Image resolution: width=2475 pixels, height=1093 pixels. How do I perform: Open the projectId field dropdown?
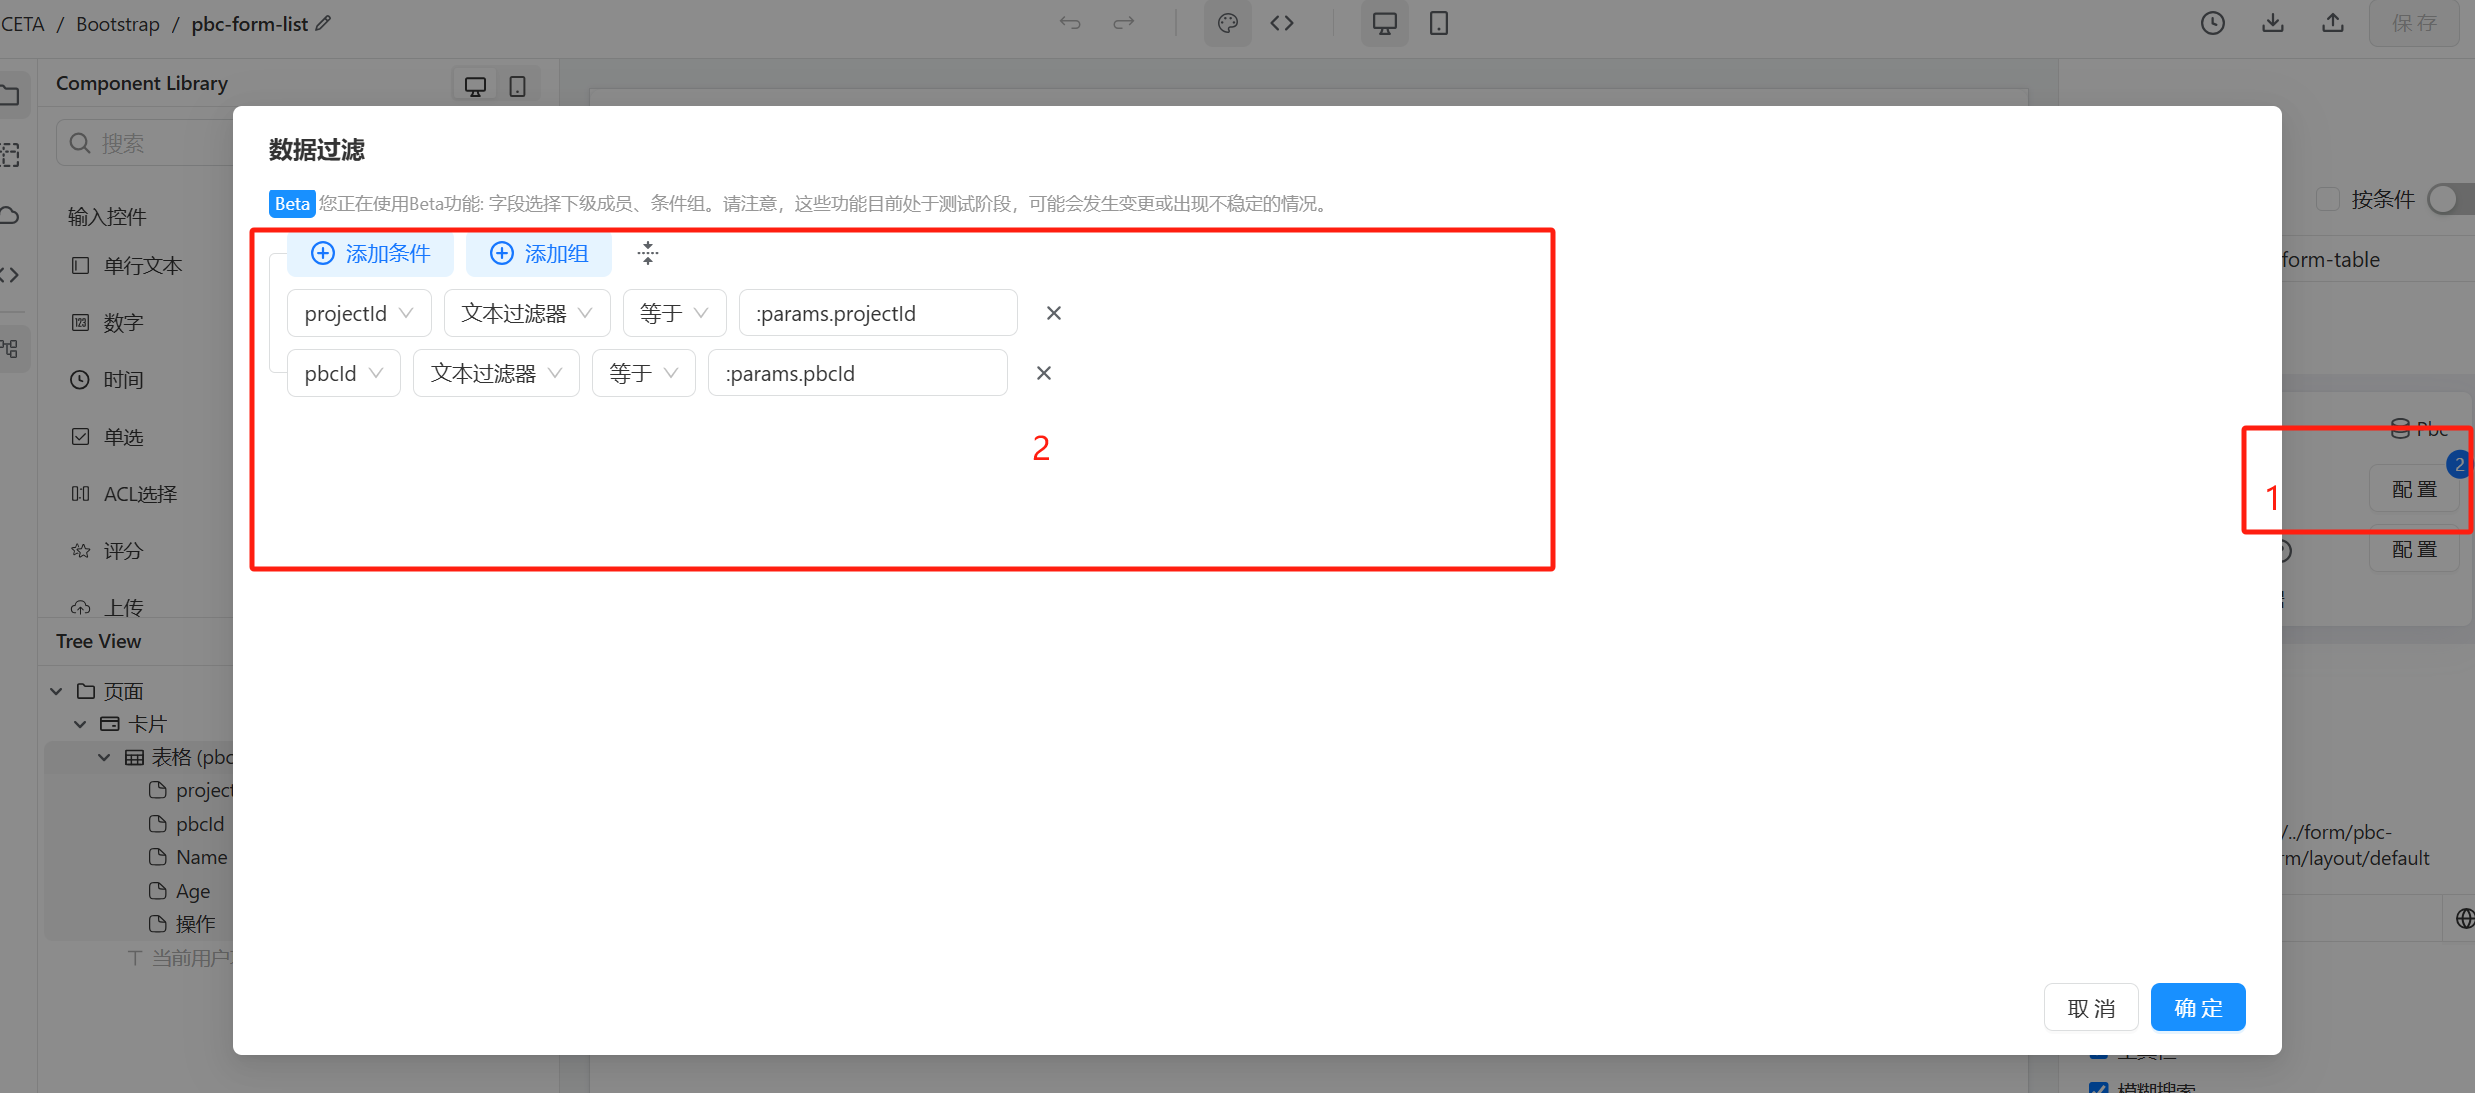click(x=359, y=313)
